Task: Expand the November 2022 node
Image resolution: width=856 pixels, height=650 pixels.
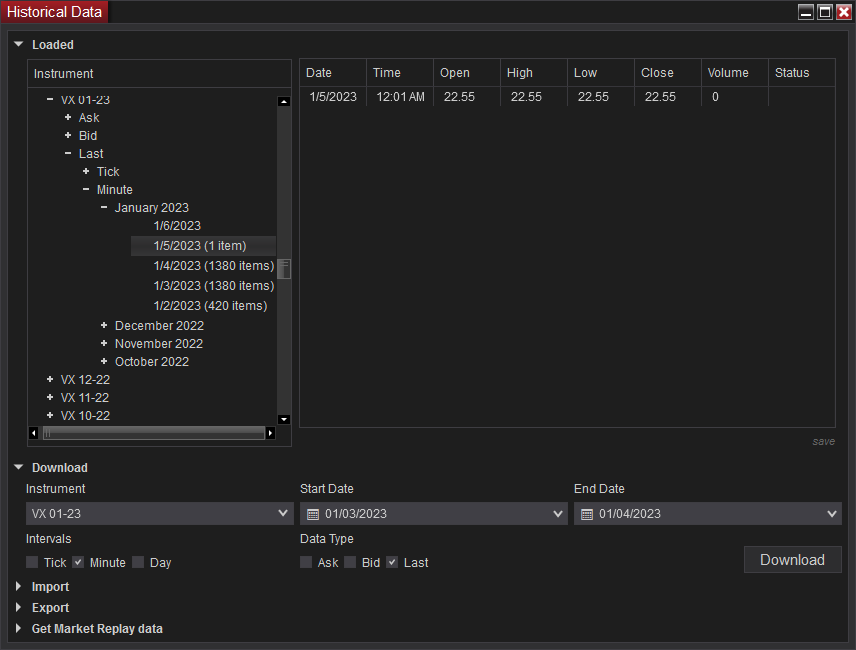Action: 104,343
